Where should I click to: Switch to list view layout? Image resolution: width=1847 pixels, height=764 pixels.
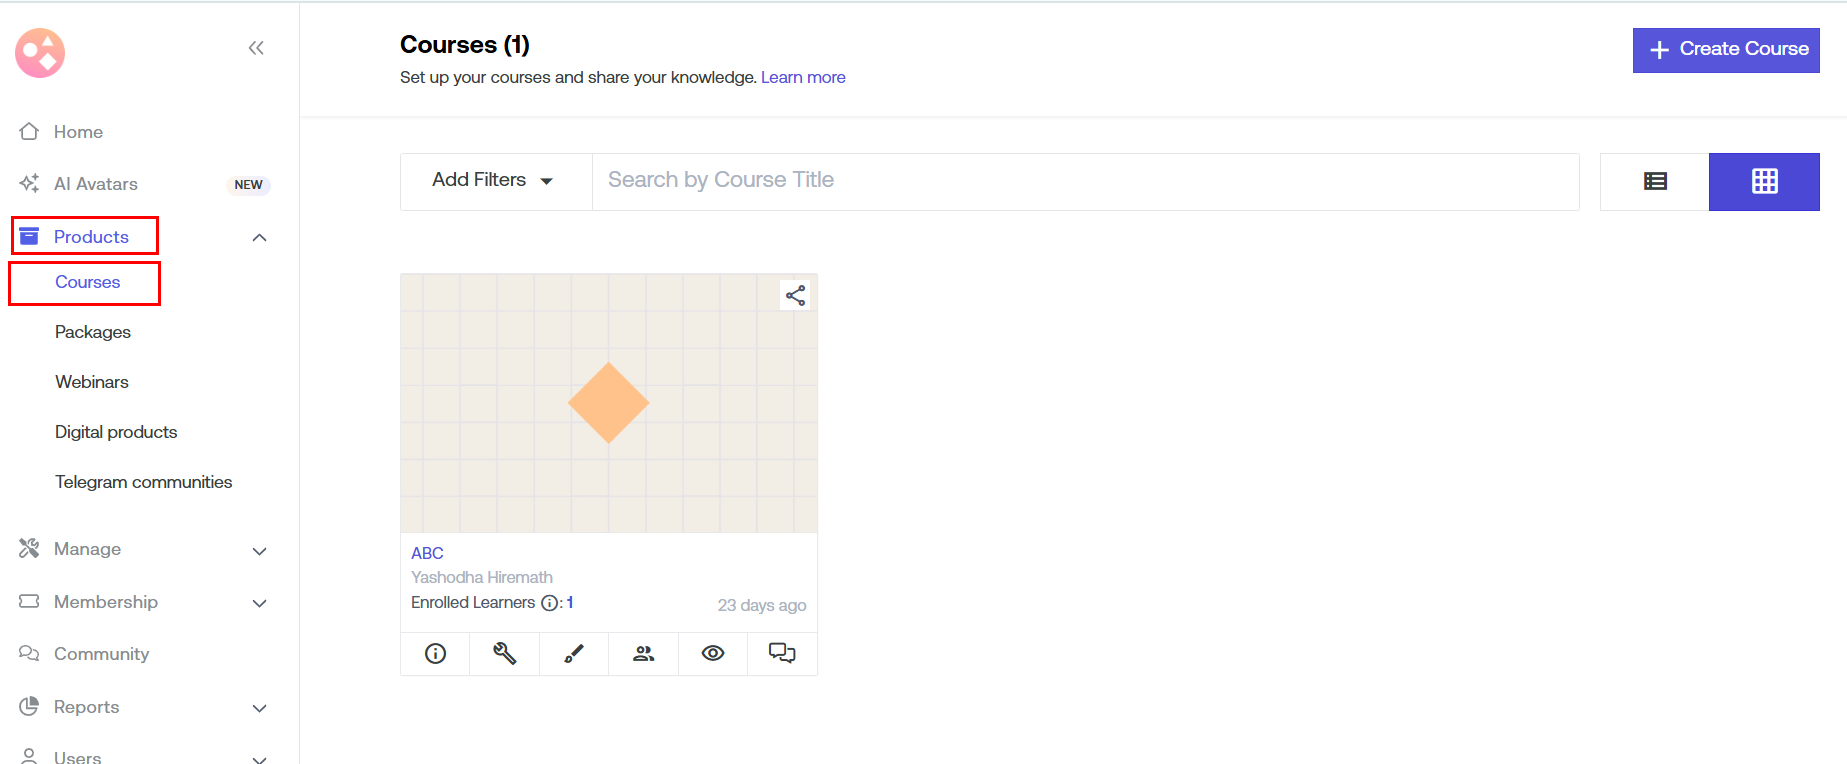(x=1655, y=182)
